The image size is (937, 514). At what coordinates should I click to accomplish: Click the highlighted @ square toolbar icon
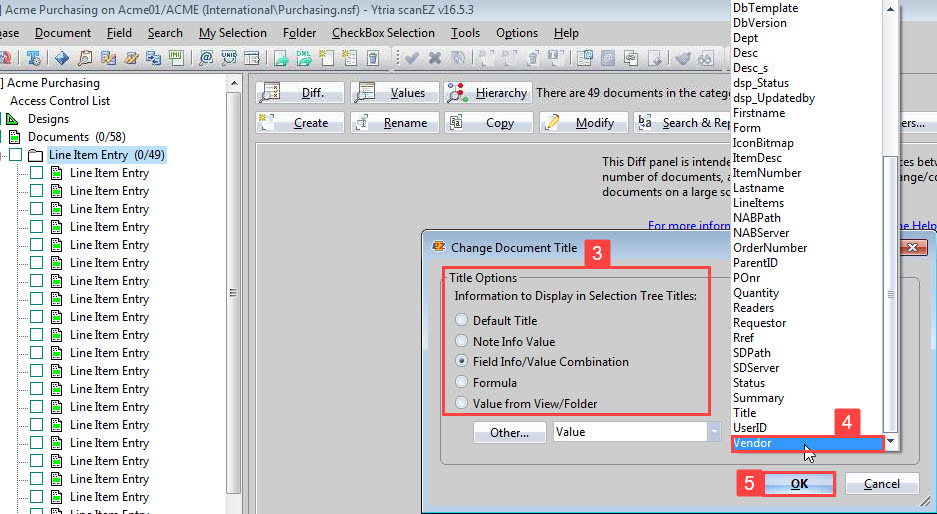608,57
